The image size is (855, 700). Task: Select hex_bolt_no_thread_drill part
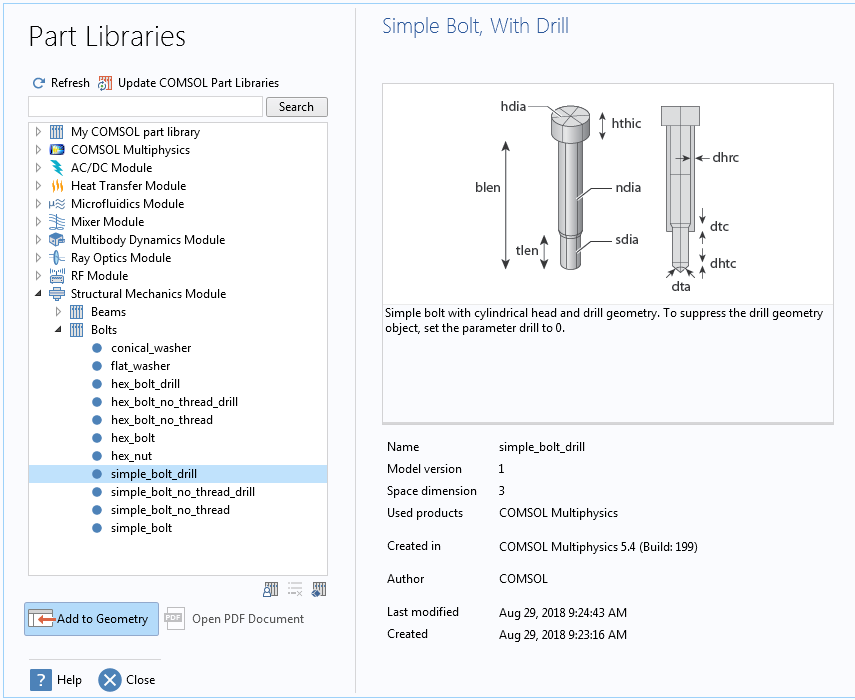(174, 402)
